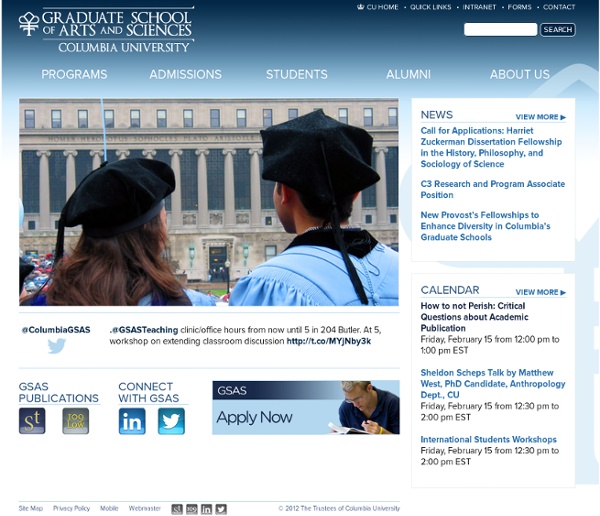Go to the Alumni navigation item
Viewport: 600px width, 516px height.
pos(408,74)
